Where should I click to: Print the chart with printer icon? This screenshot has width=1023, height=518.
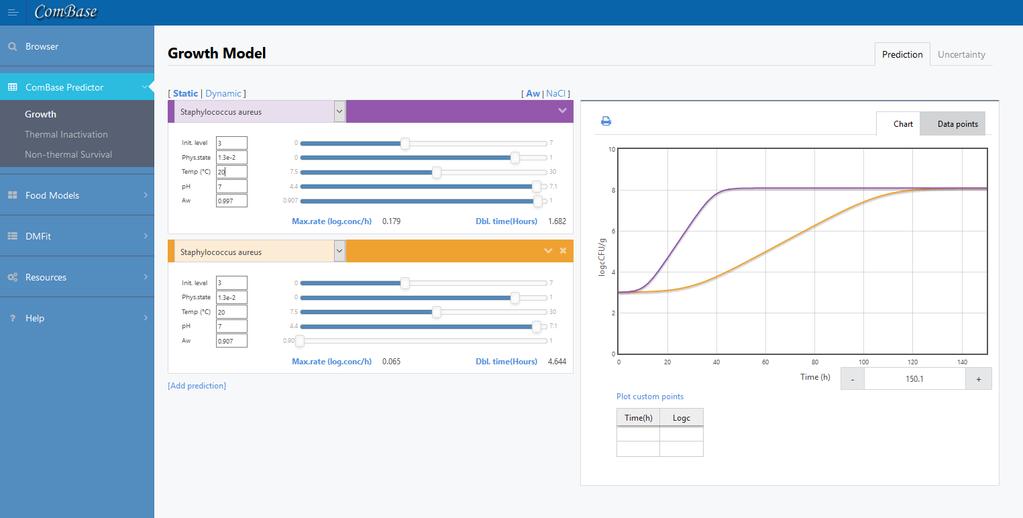click(x=605, y=121)
